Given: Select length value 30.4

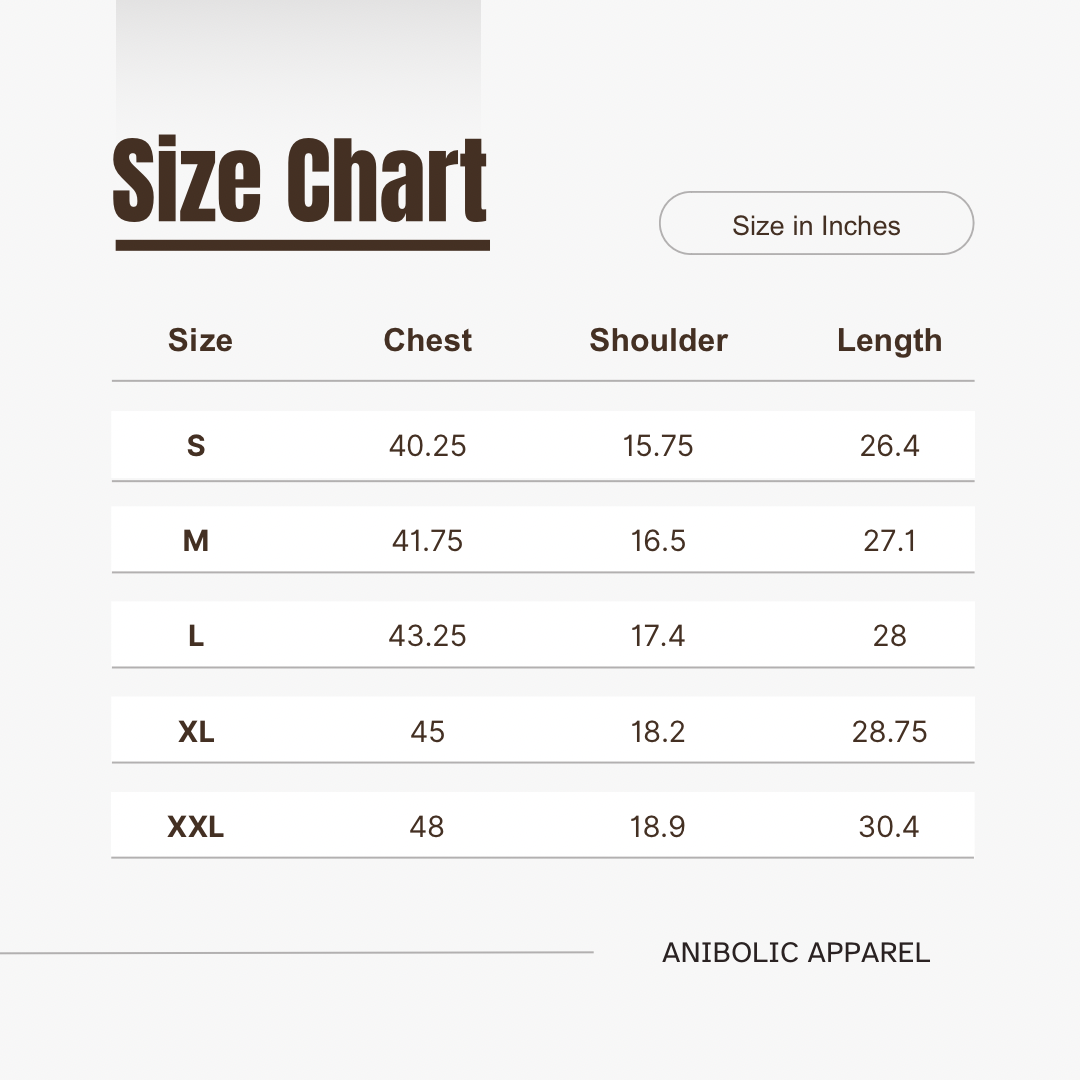Looking at the screenshot, I should point(889,827).
